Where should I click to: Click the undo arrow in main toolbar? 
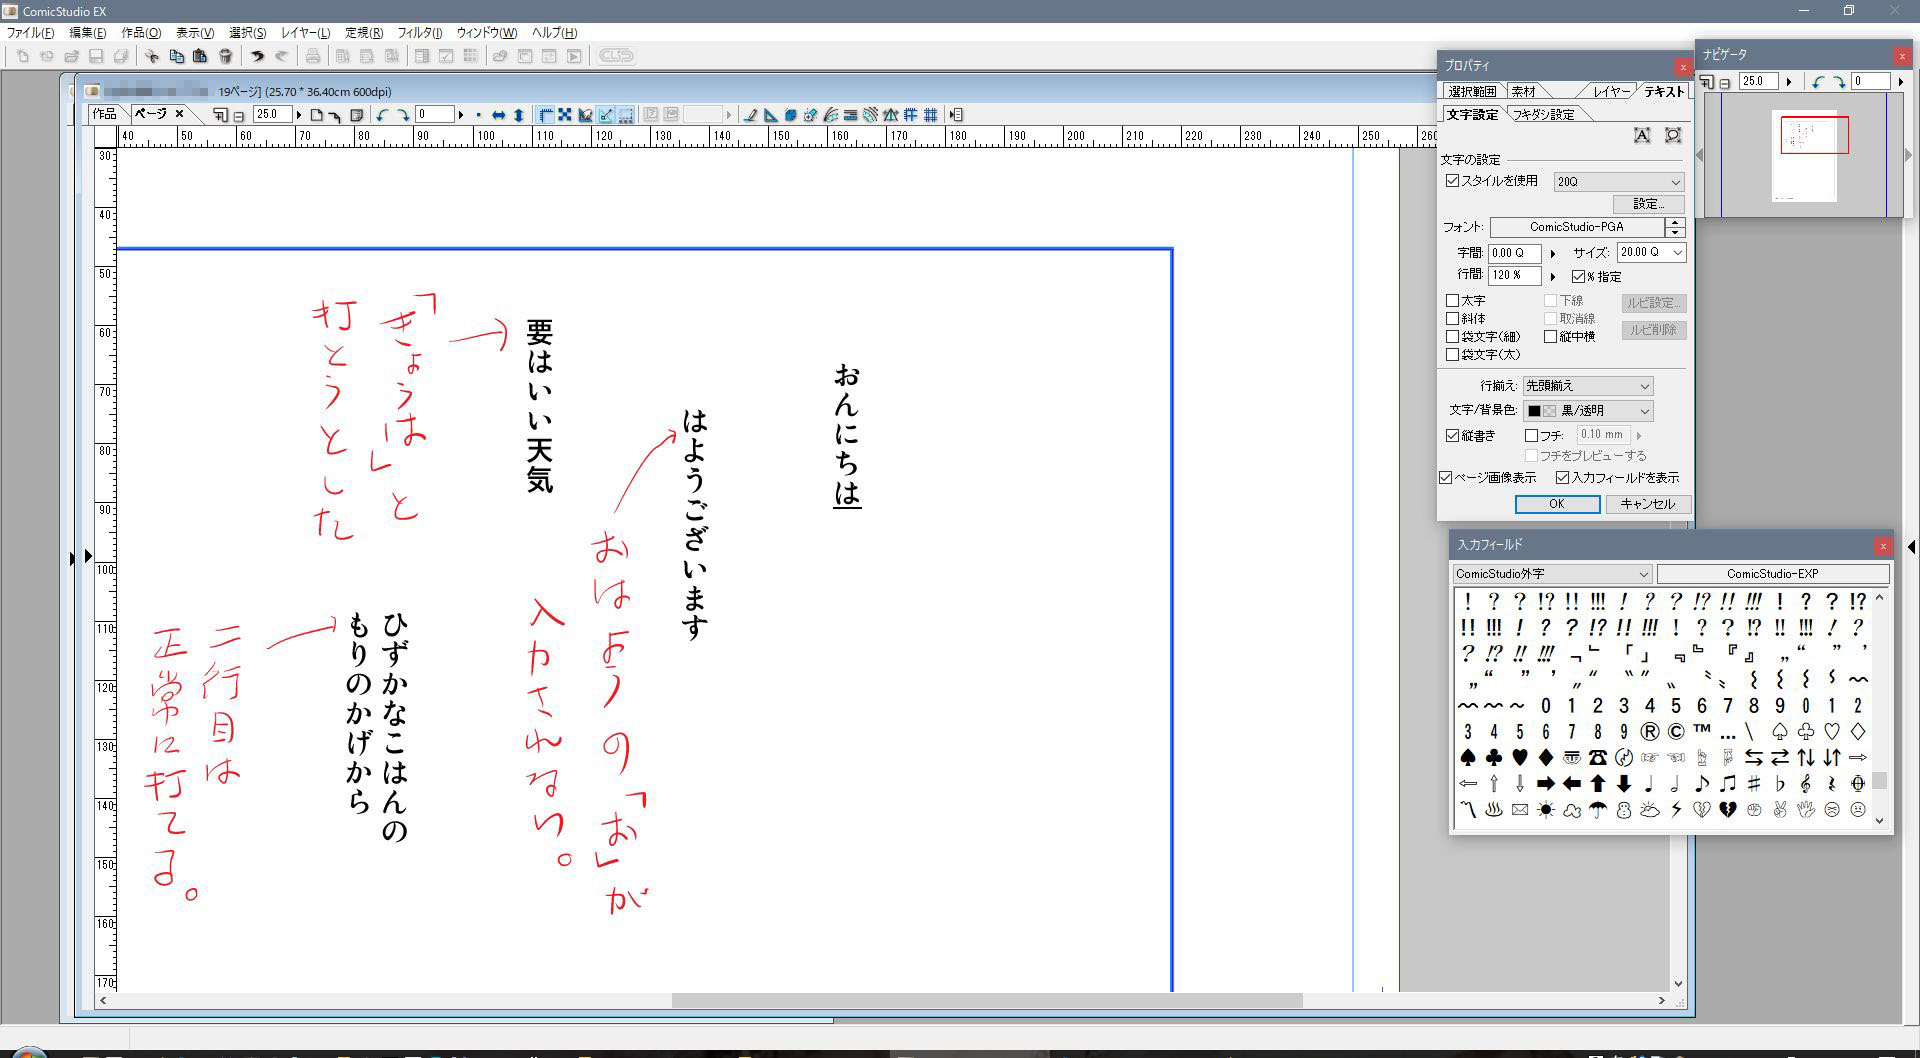click(x=257, y=57)
